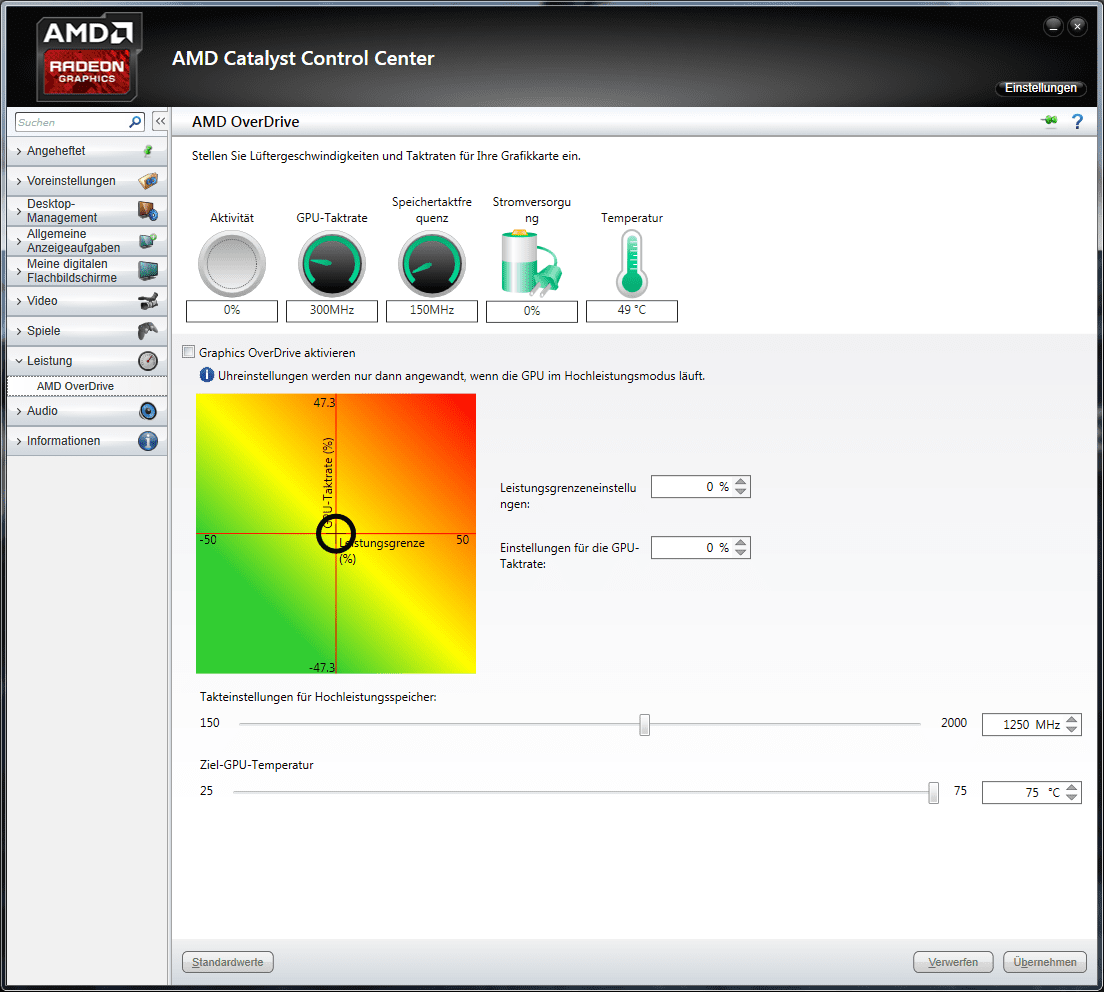Image resolution: width=1104 pixels, height=992 pixels.
Task: Decrease Leistungsgrenzeneinstellungen with down arrow
Action: (741, 491)
